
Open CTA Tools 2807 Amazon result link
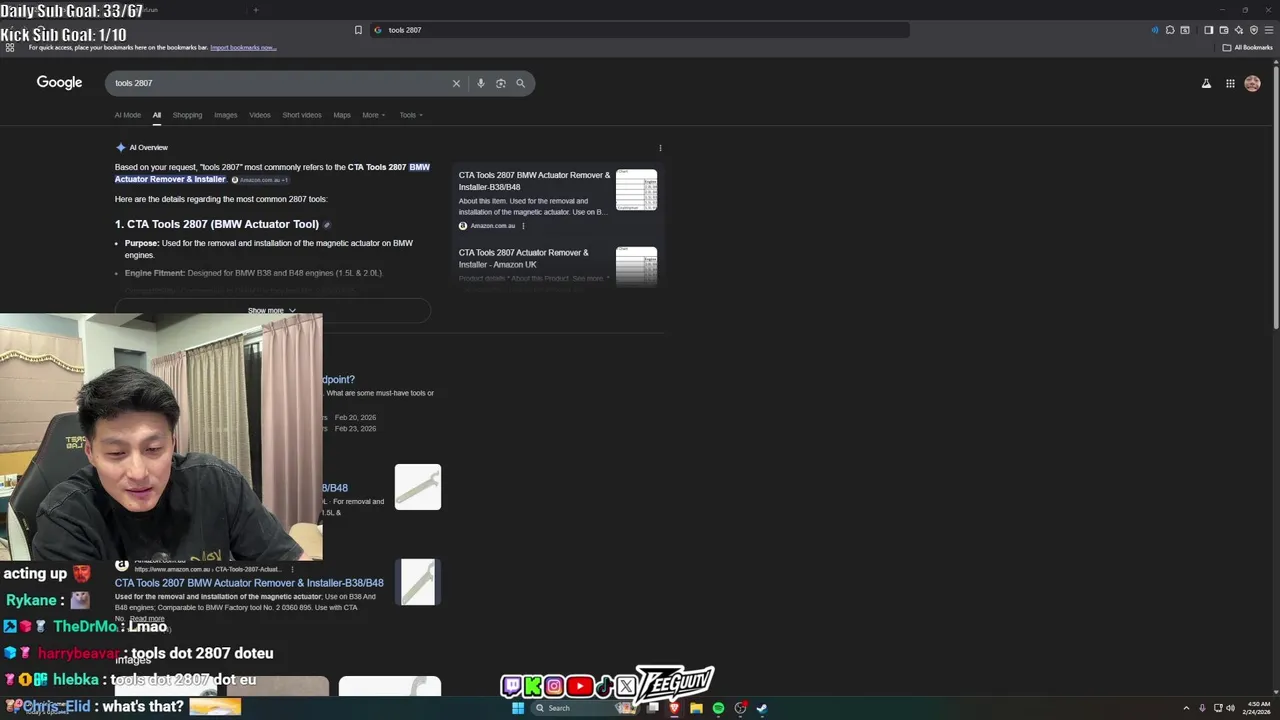pyautogui.click(x=249, y=583)
